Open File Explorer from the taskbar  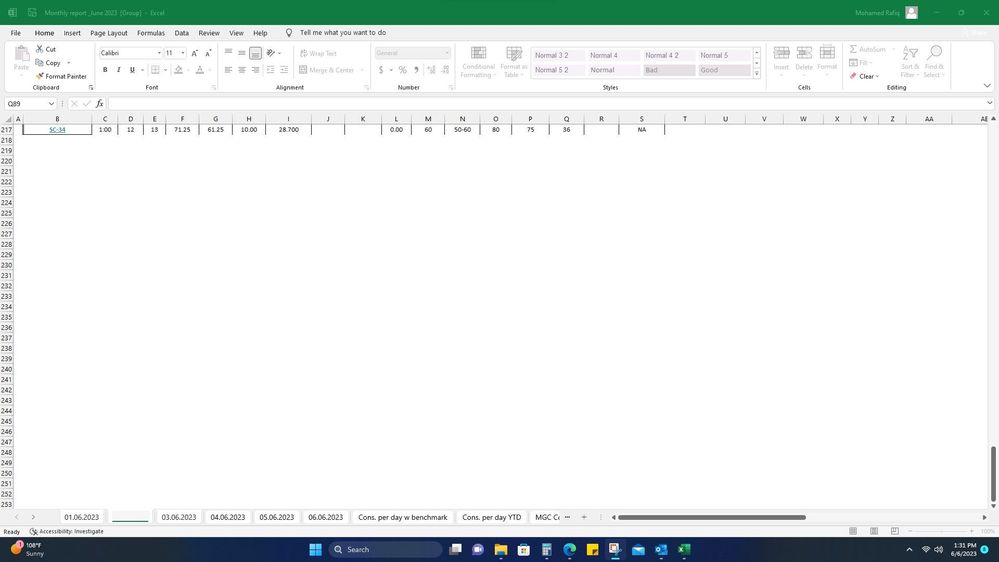click(x=501, y=549)
